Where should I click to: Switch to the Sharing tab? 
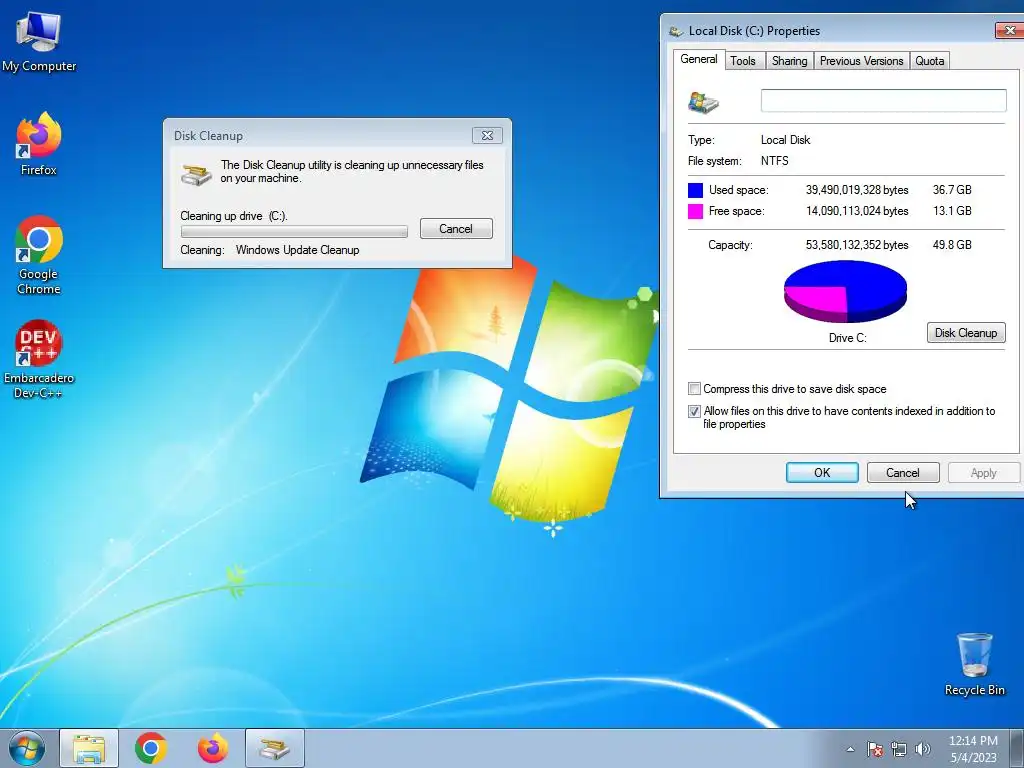pos(790,61)
